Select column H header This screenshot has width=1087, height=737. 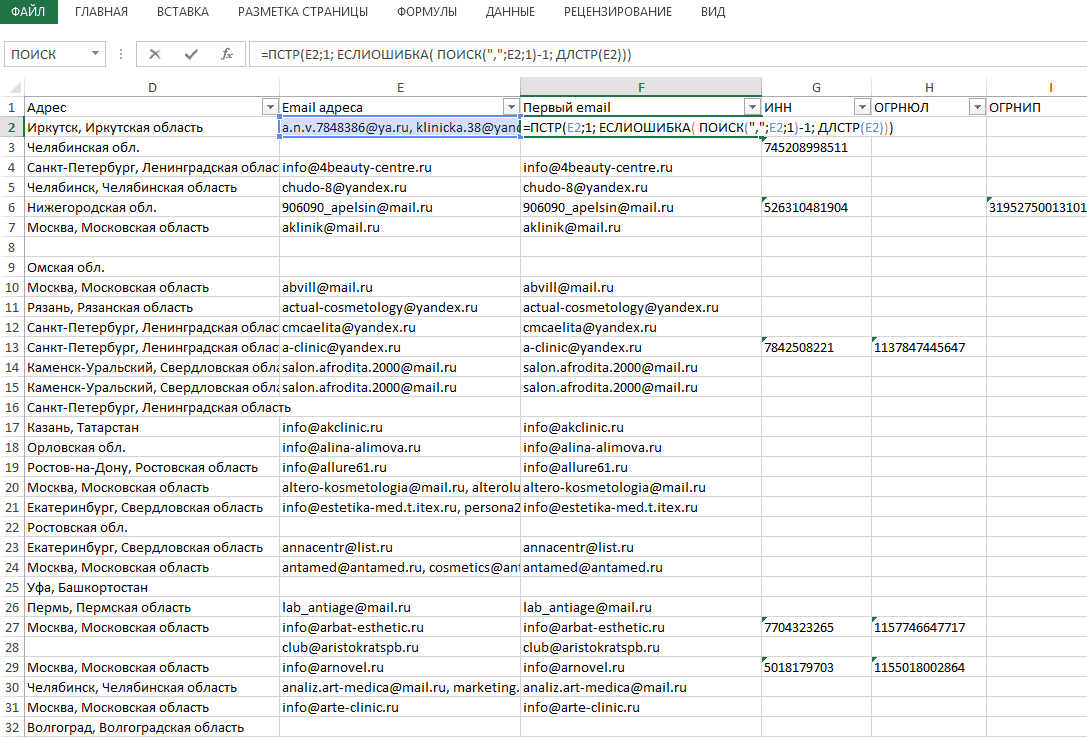coord(929,87)
